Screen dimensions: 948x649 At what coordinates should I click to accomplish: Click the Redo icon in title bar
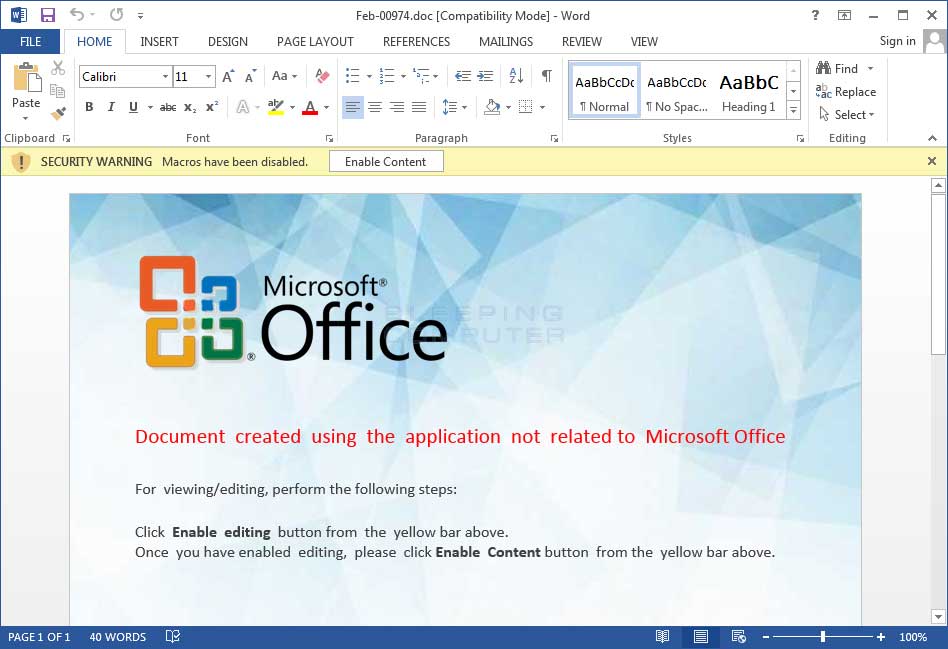tap(116, 15)
